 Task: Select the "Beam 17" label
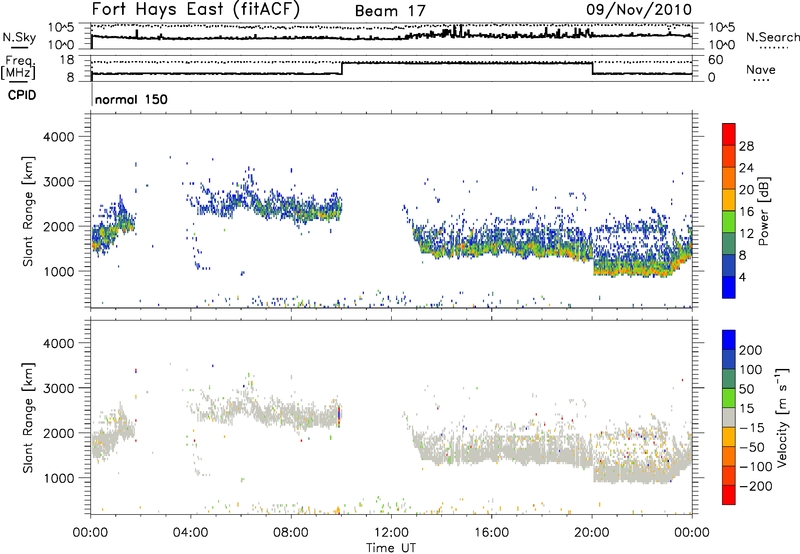tap(390, 11)
